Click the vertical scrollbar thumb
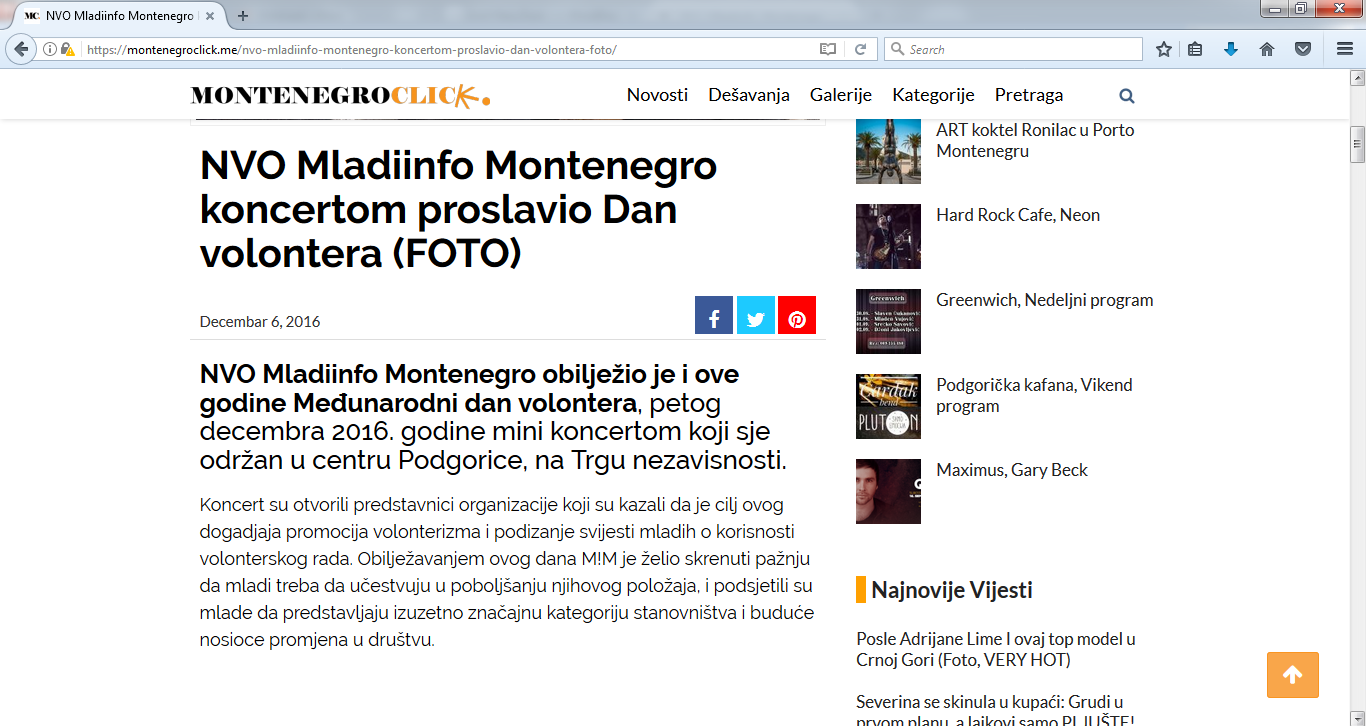Screen dimensions: 1366x726 pos(1357,145)
